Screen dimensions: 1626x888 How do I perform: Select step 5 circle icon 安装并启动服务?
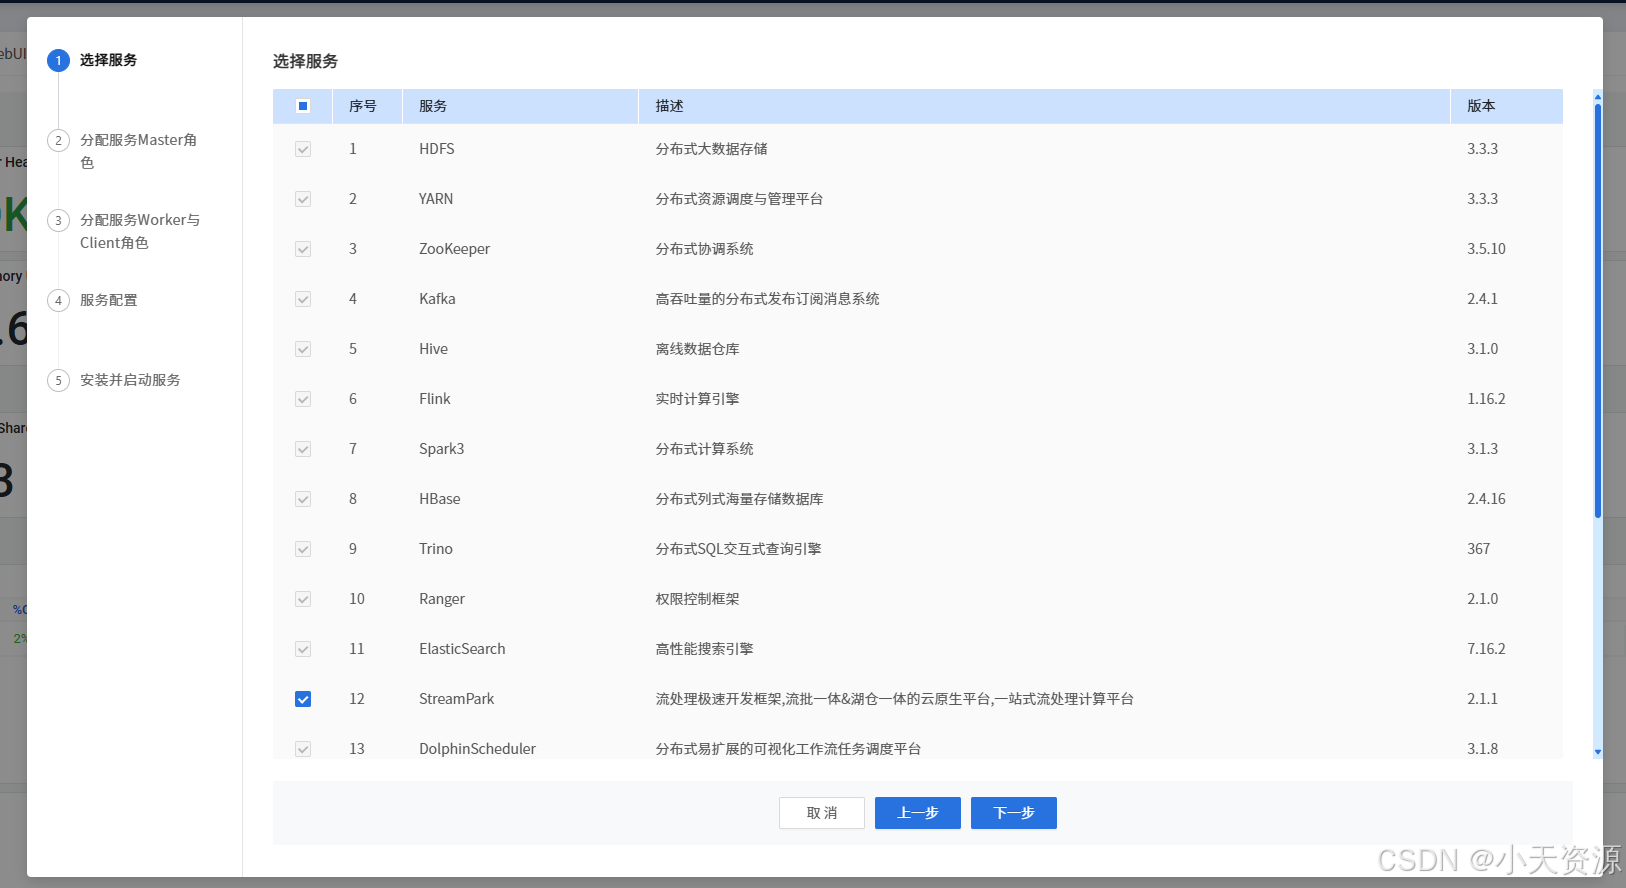point(58,380)
